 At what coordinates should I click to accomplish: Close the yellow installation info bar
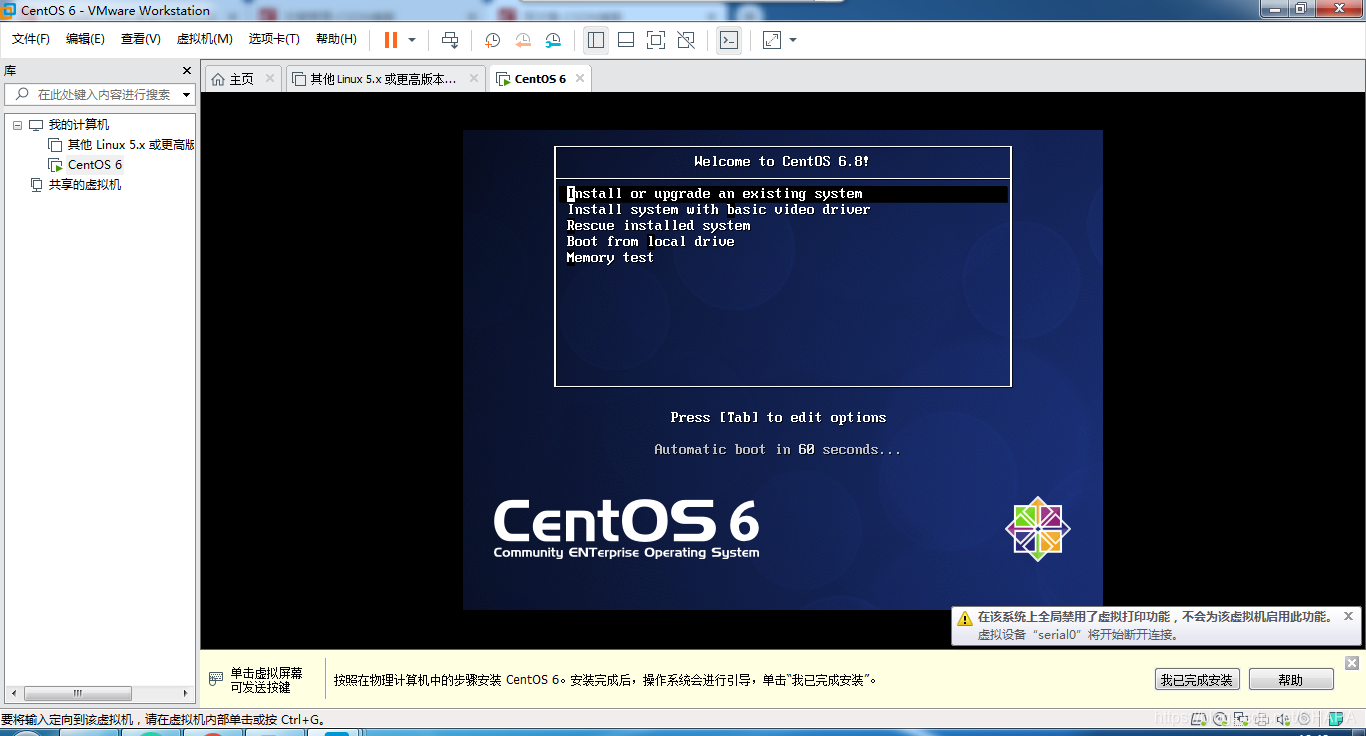click(1352, 663)
